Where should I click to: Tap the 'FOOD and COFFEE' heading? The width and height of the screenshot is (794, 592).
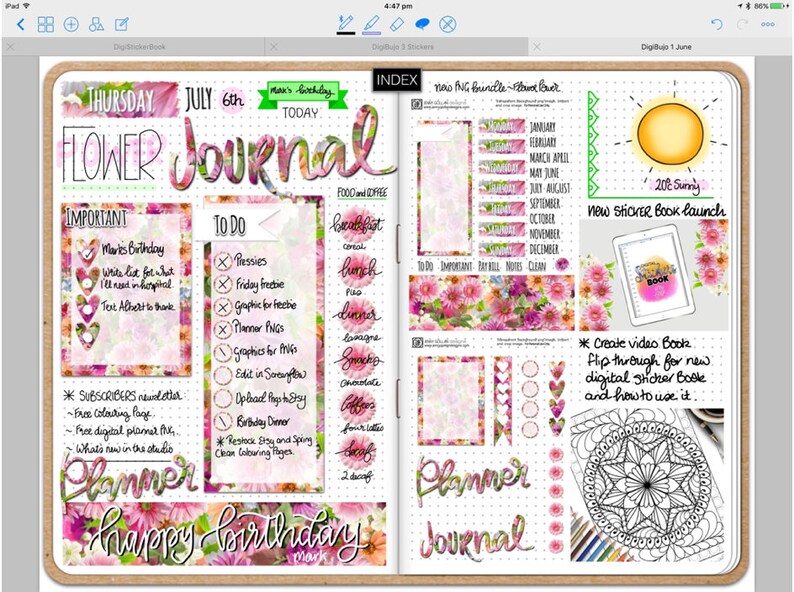point(362,192)
